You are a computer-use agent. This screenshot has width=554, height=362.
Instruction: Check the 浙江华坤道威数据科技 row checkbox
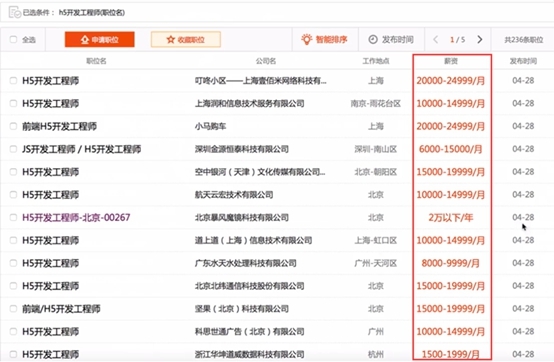pyautogui.click(x=13, y=354)
